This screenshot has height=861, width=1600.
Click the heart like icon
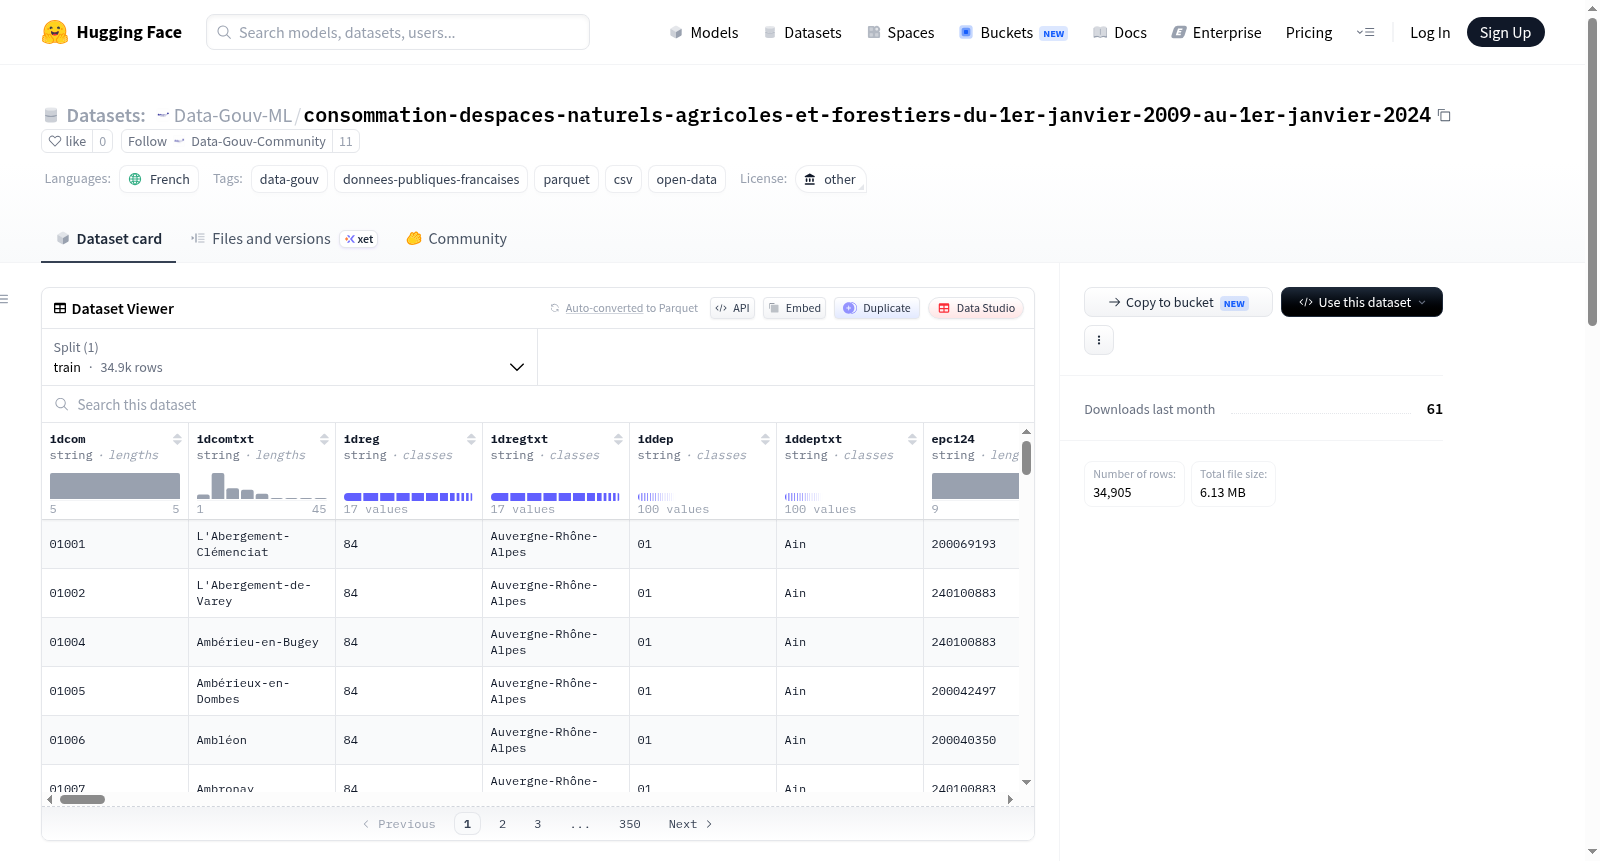coord(55,141)
